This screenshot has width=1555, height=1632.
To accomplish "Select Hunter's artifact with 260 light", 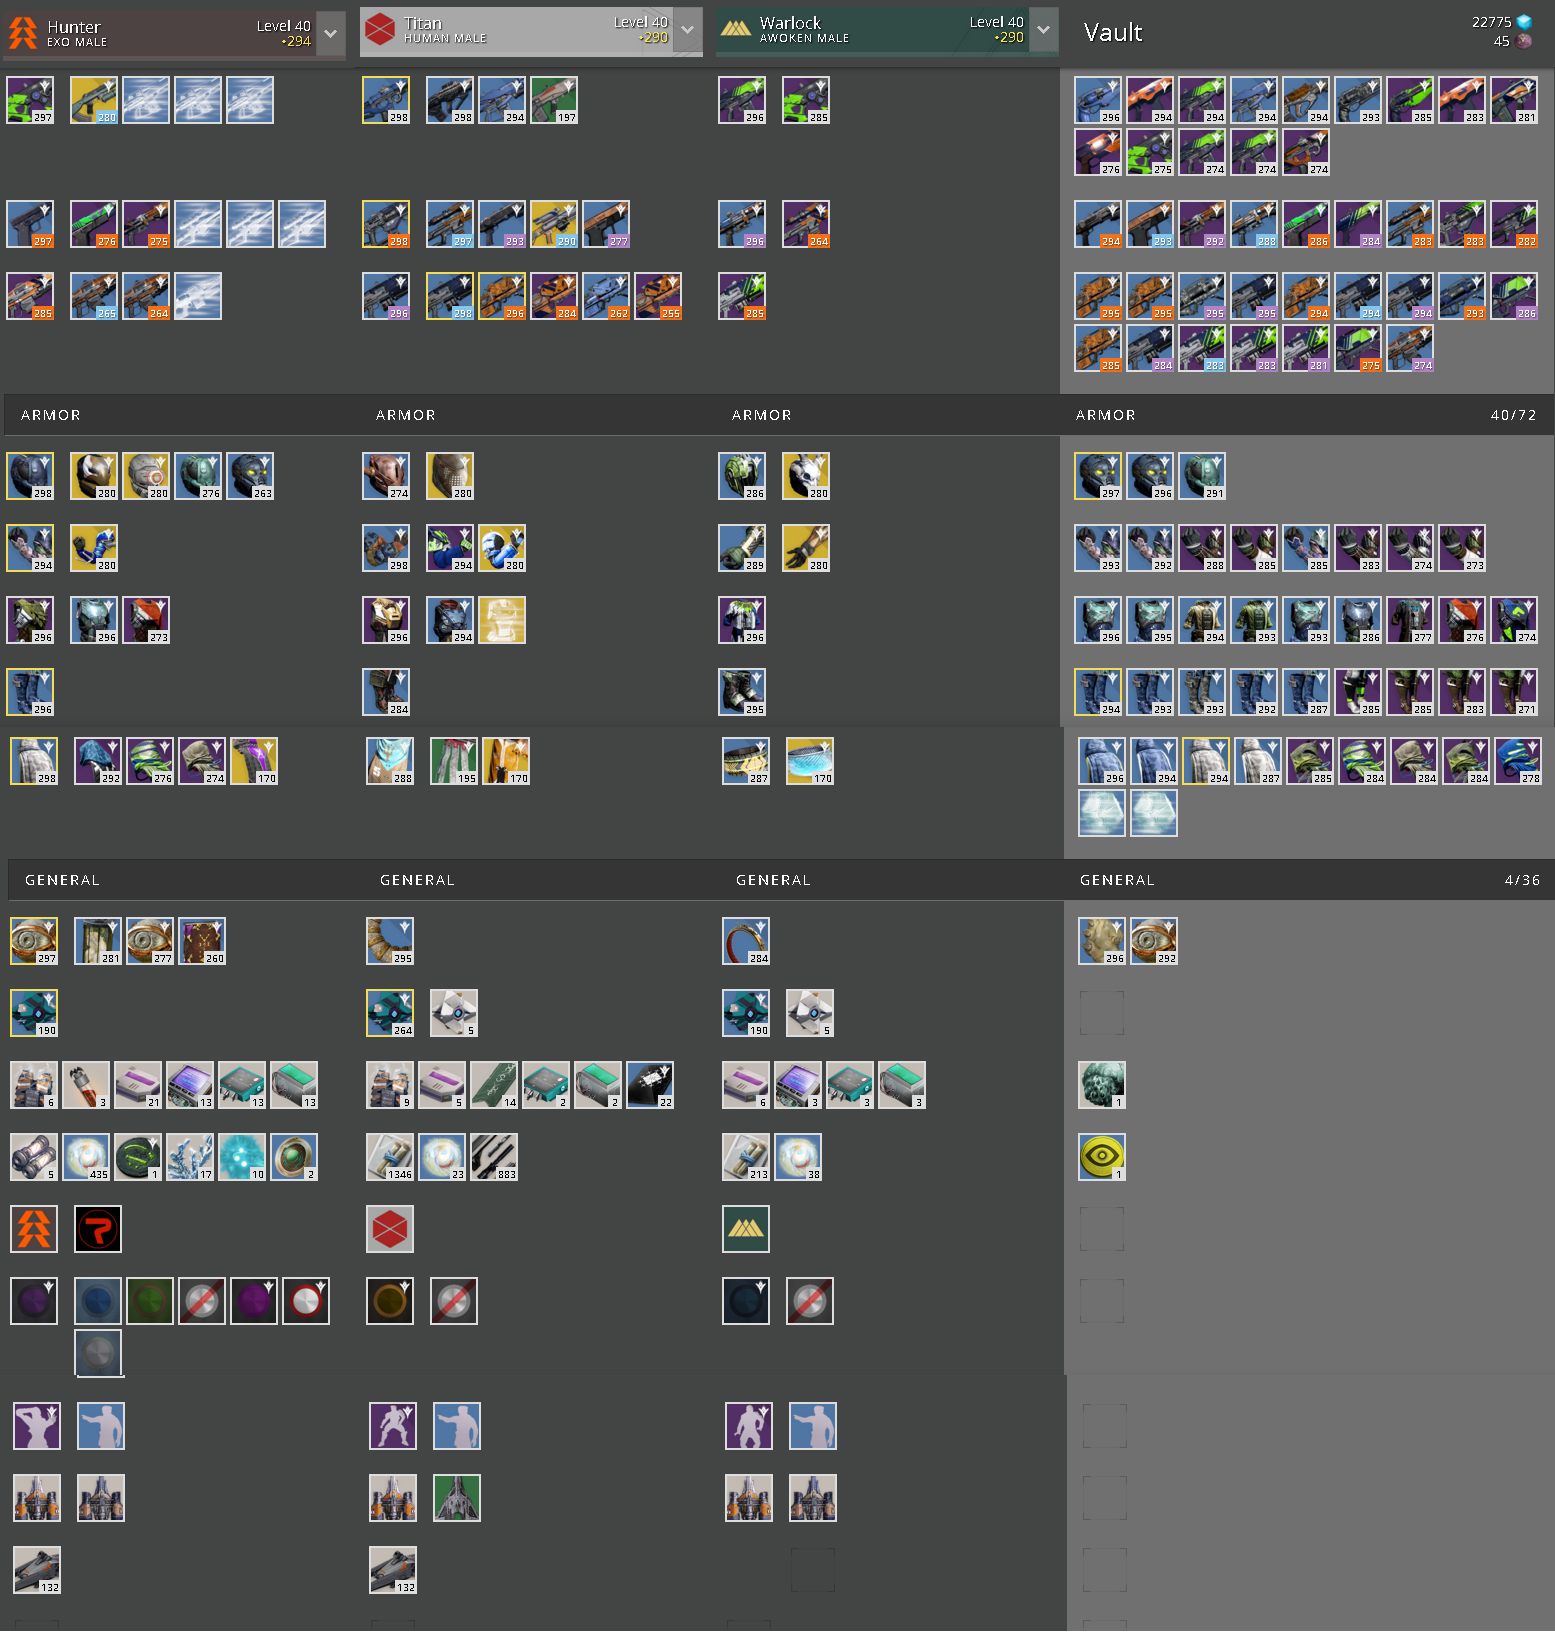I will click(202, 941).
